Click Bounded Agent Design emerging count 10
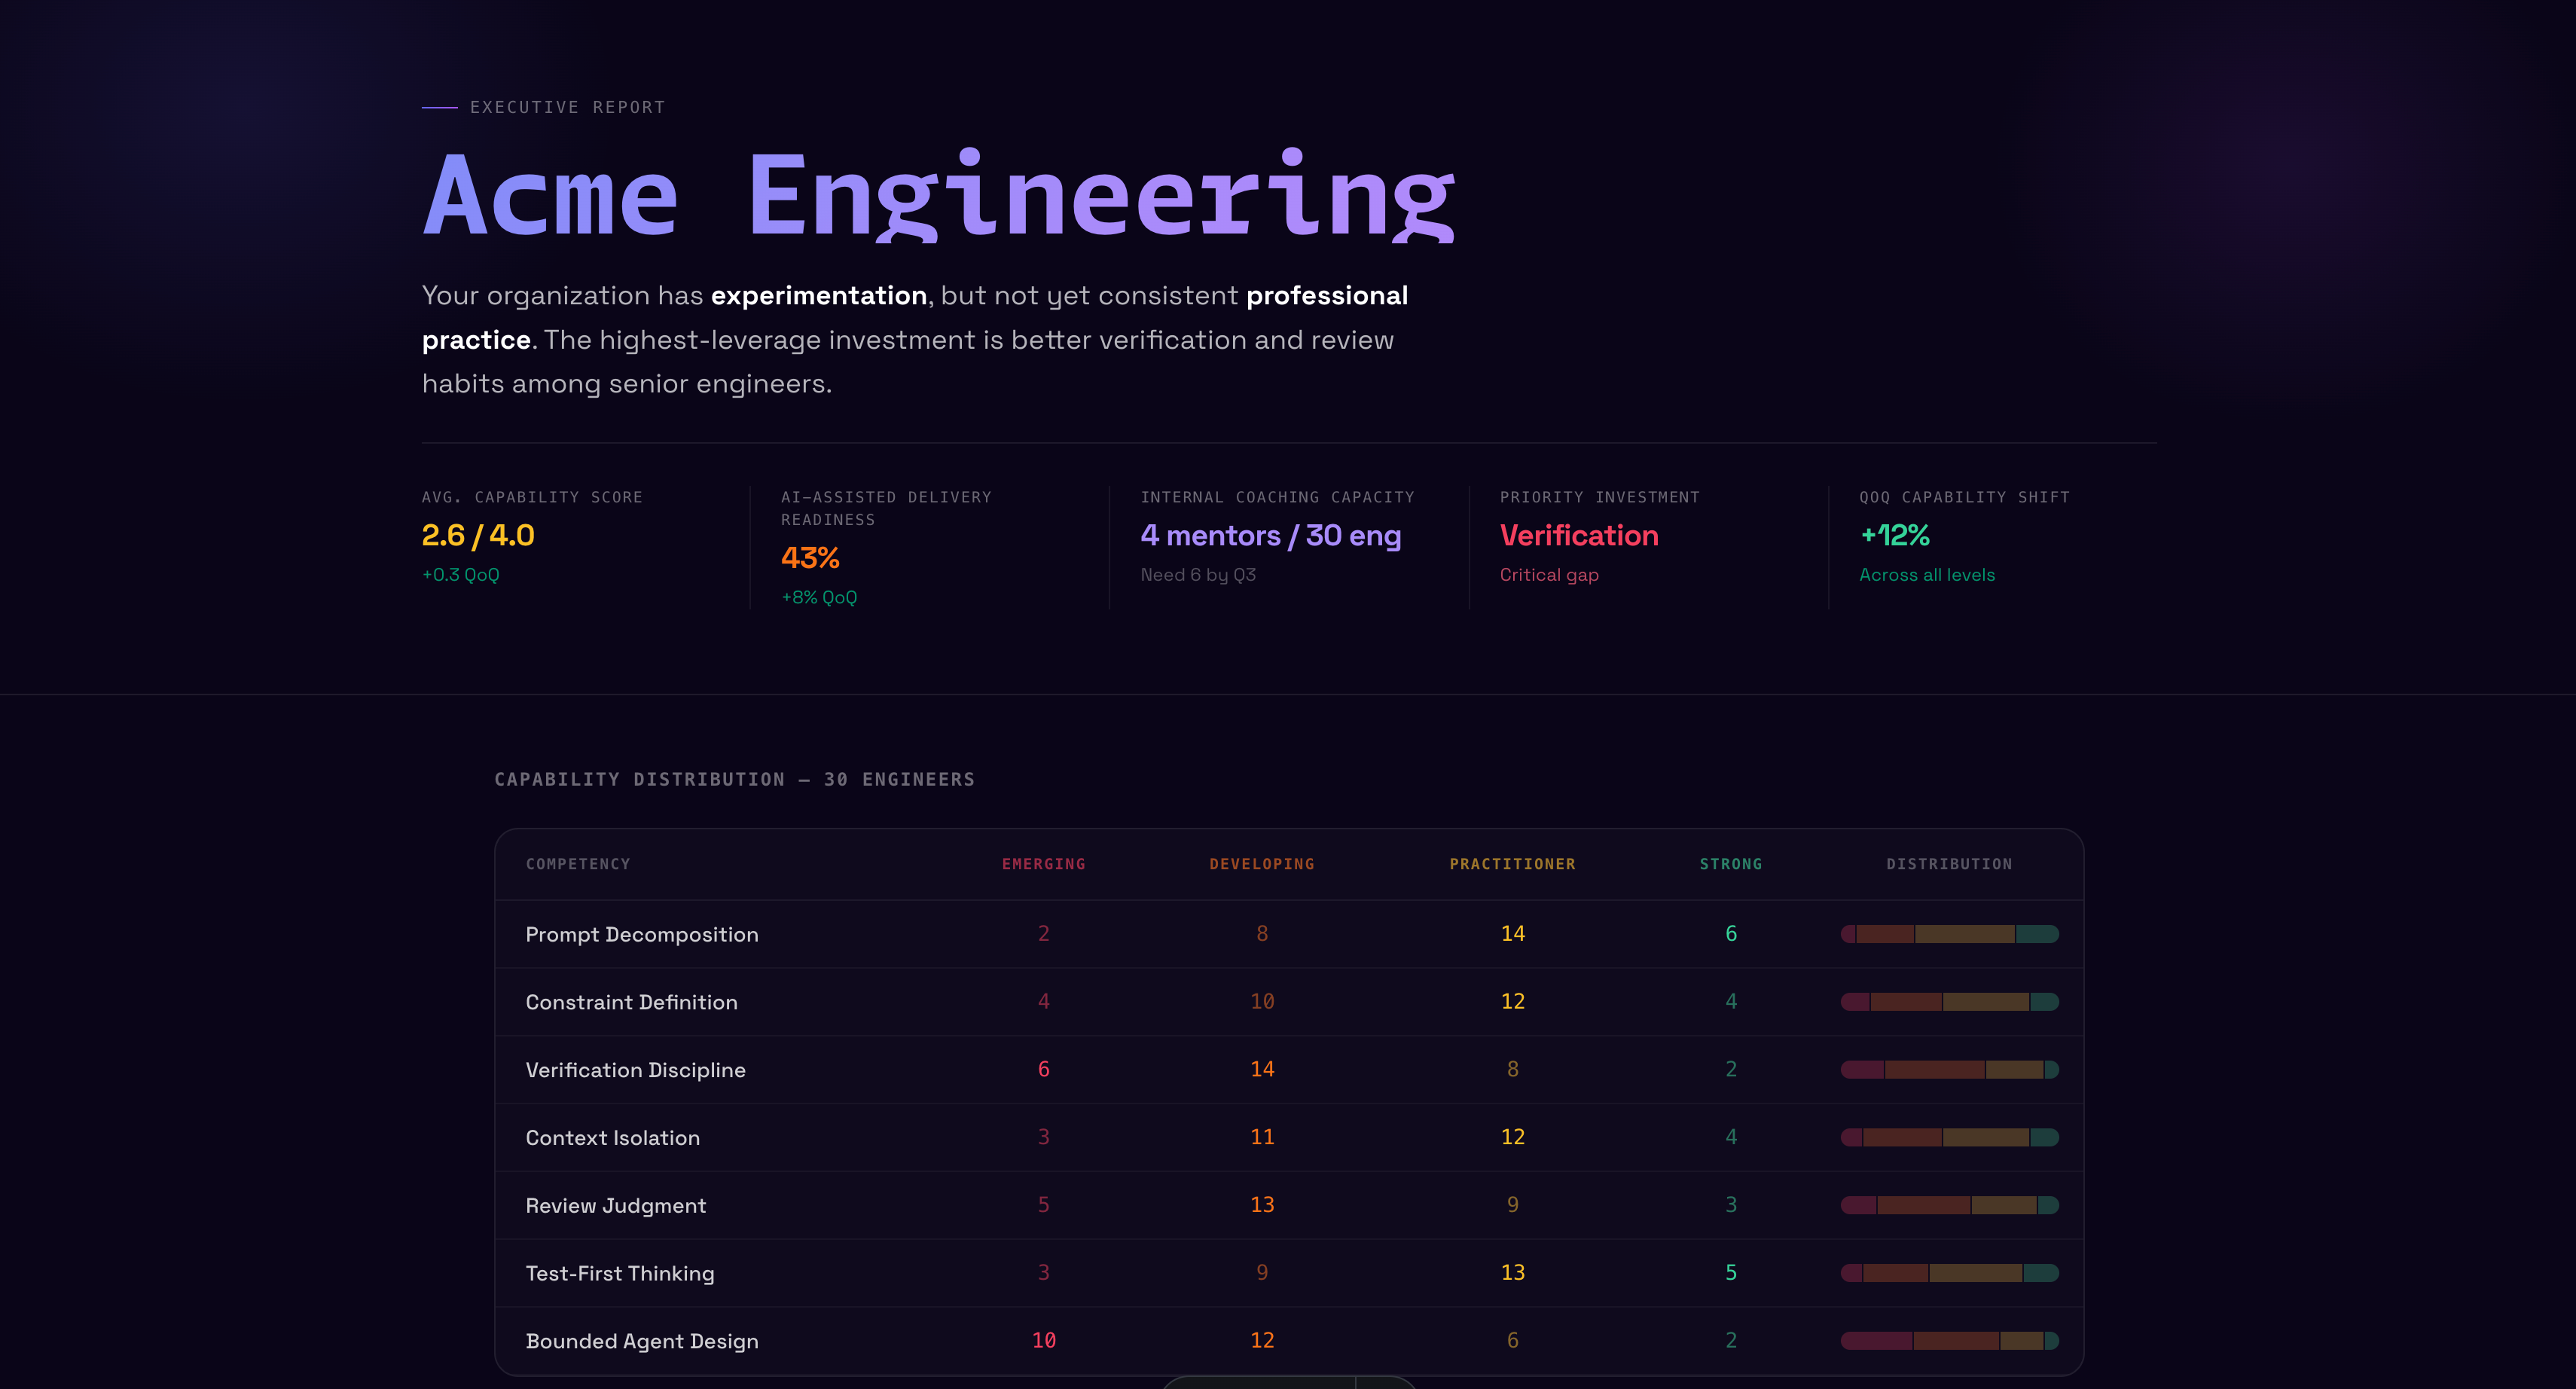The image size is (2576, 1389). [x=1043, y=1340]
